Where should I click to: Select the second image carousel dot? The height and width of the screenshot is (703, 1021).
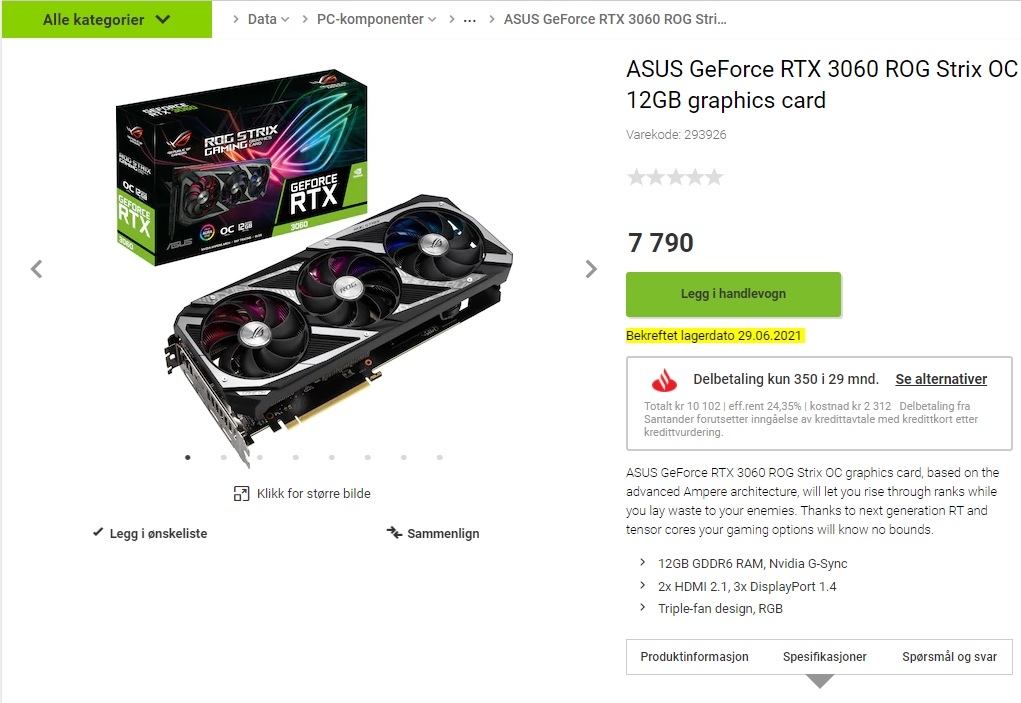[x=223, y=458]
